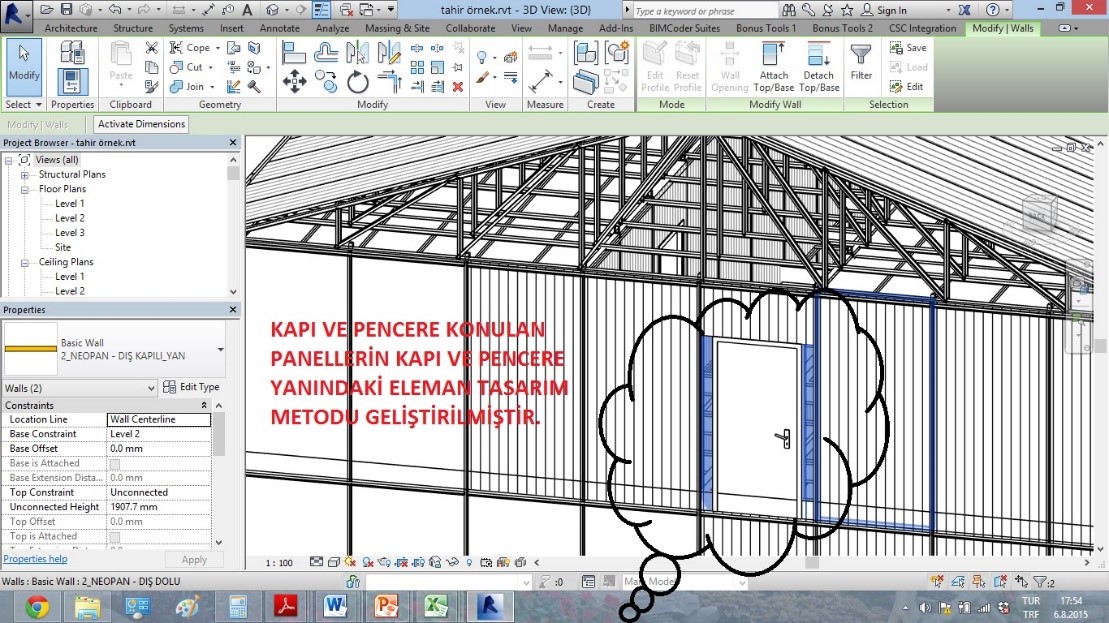Click the Edit Type button
This screenshot has width=1109, height=623.
click(192, 387)
